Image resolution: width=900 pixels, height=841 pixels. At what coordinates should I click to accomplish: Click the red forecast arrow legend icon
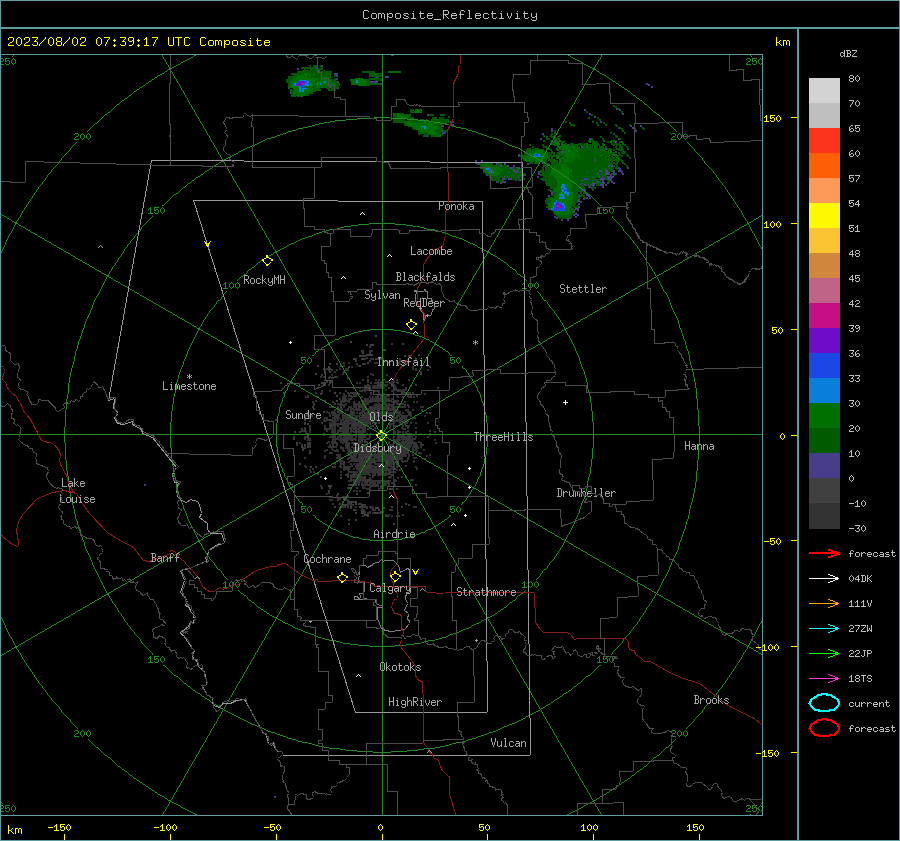pyautogui.click(x=824, y=553)
